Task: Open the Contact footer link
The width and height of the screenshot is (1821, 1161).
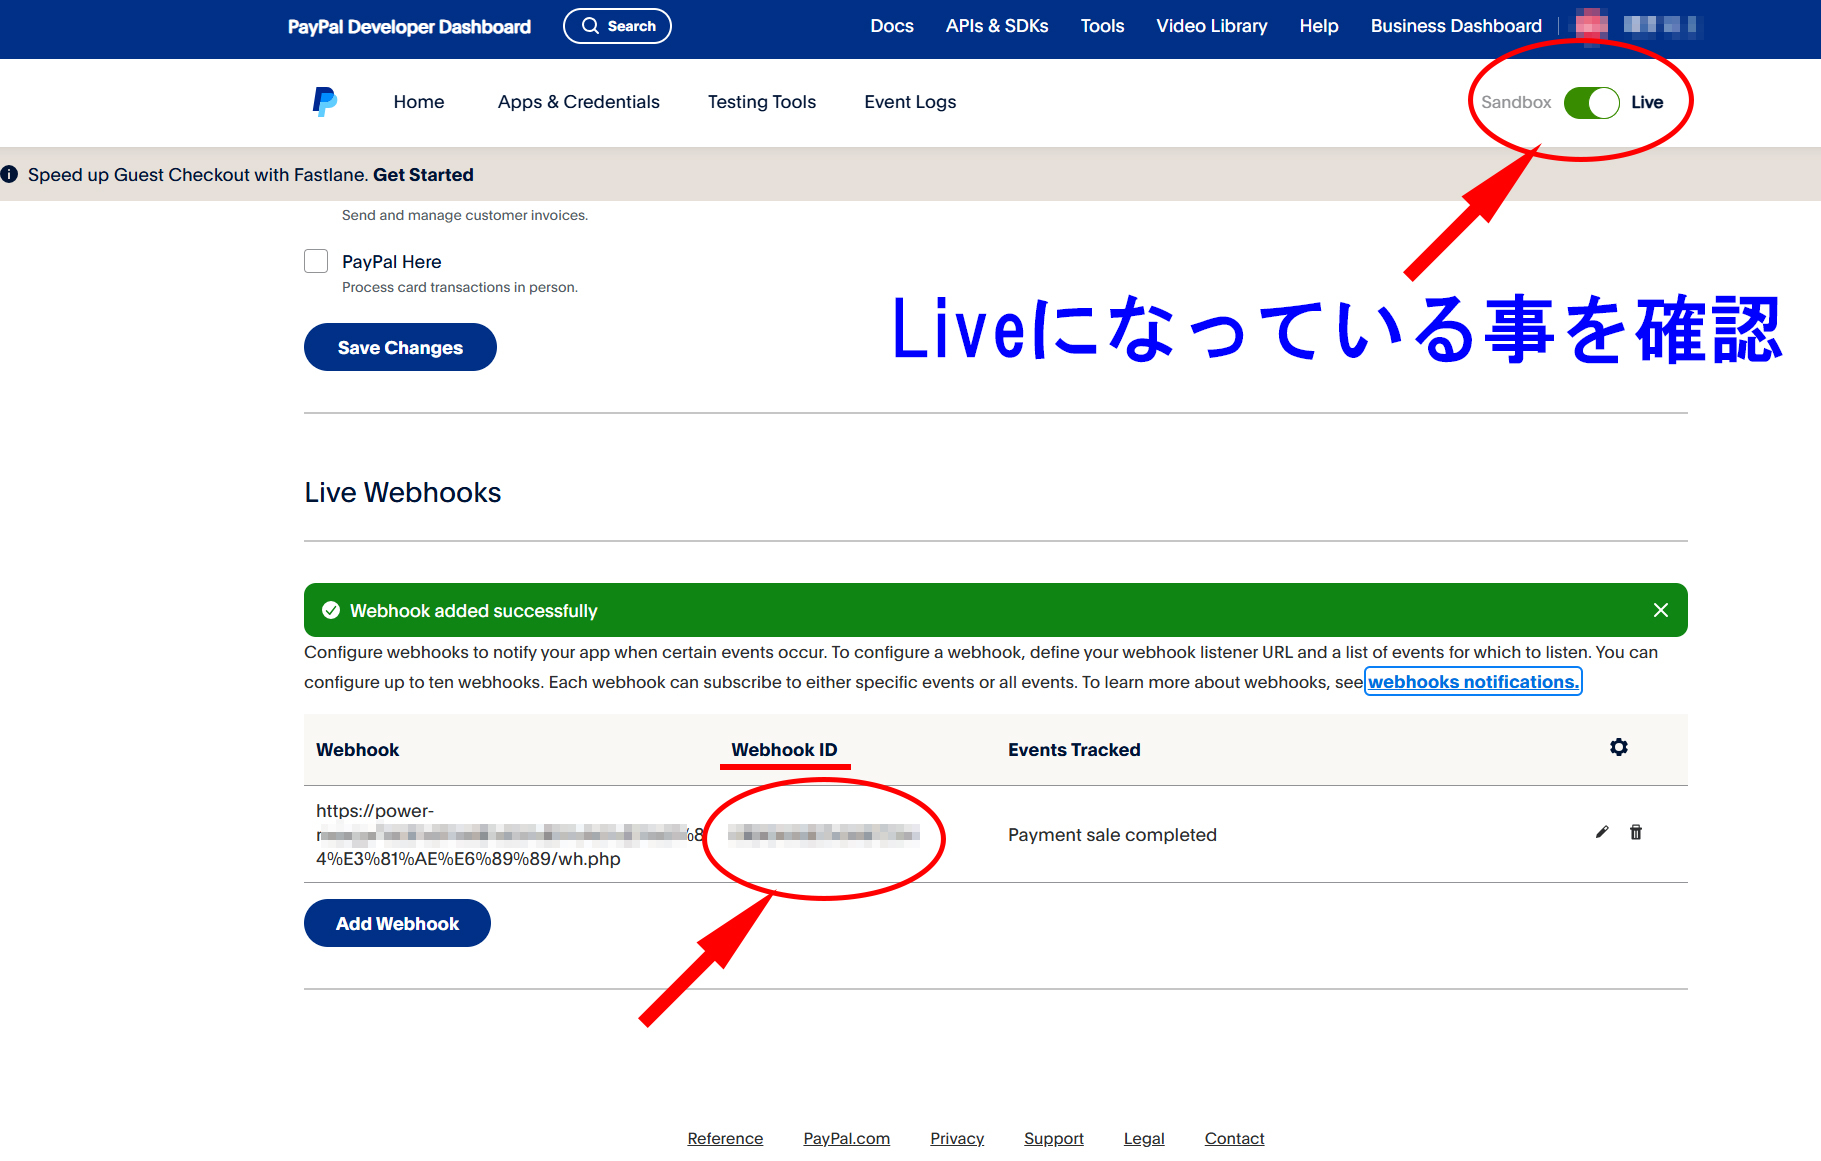Action: [1234, 1139]
